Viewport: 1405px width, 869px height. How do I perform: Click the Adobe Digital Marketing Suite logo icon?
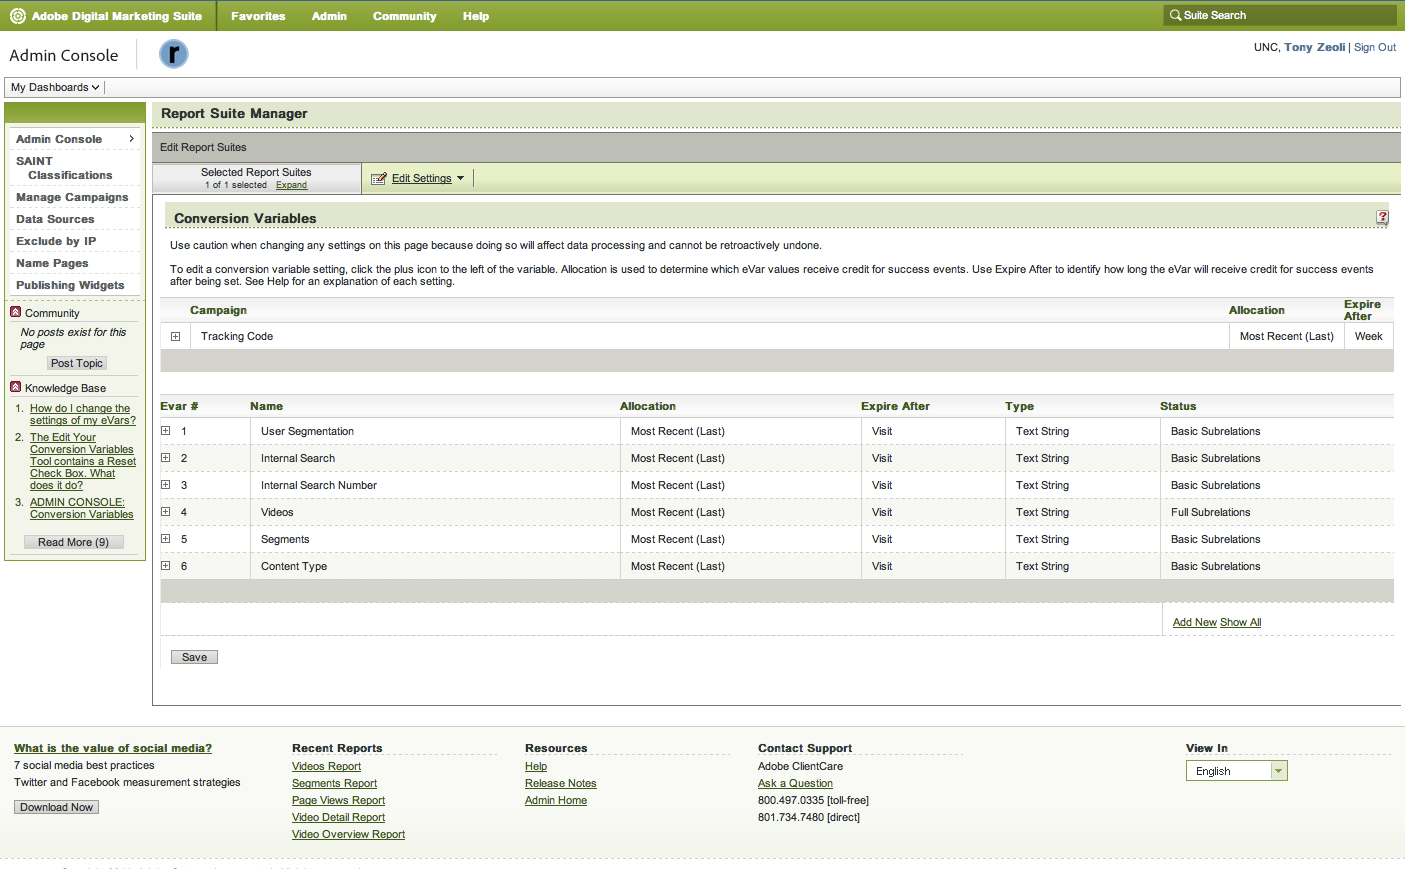click(x=17, y=16)
